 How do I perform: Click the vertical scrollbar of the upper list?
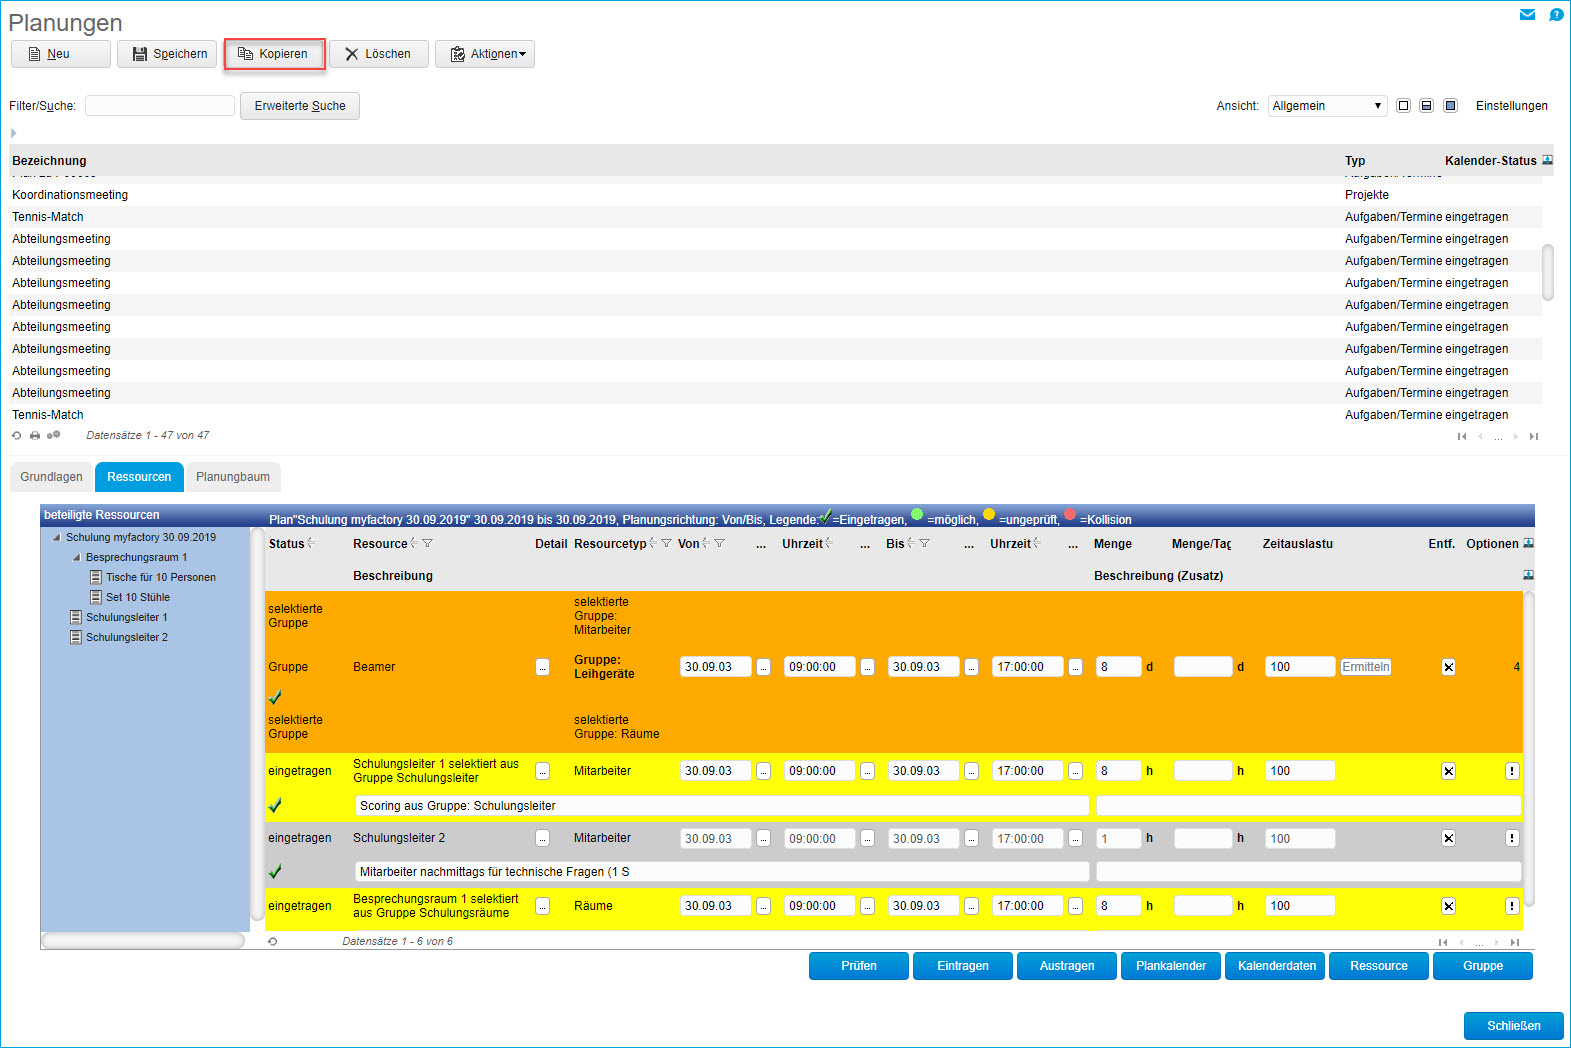[1547, 272]
